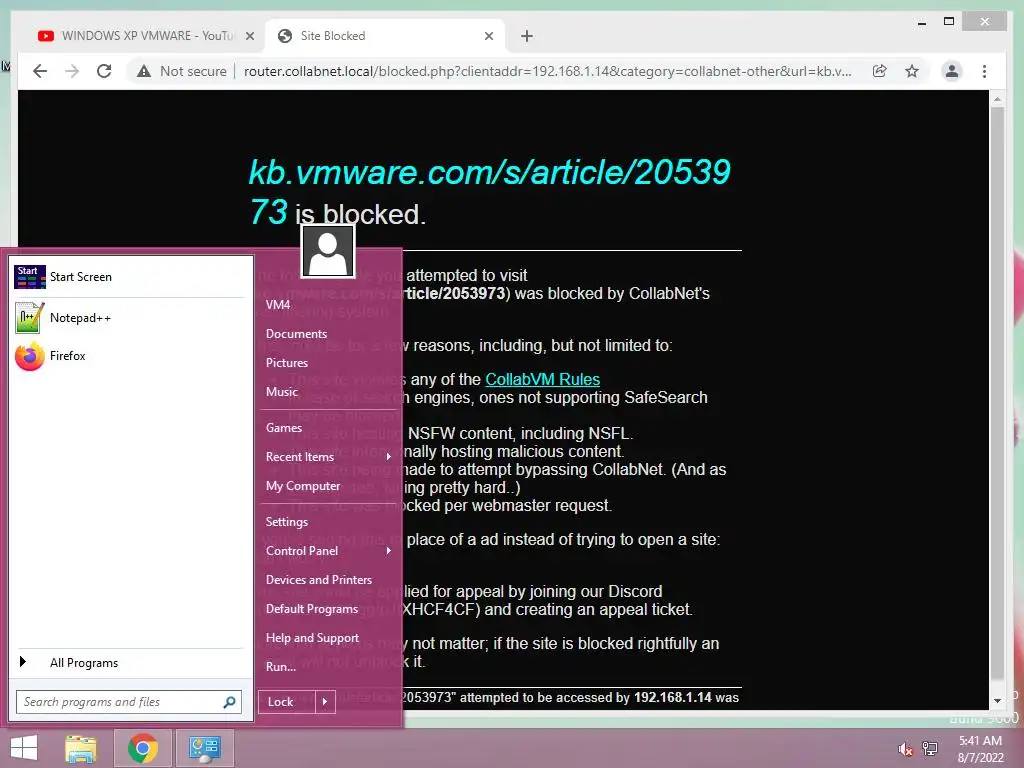Close the Site Blocked tab

pos(488,36)
